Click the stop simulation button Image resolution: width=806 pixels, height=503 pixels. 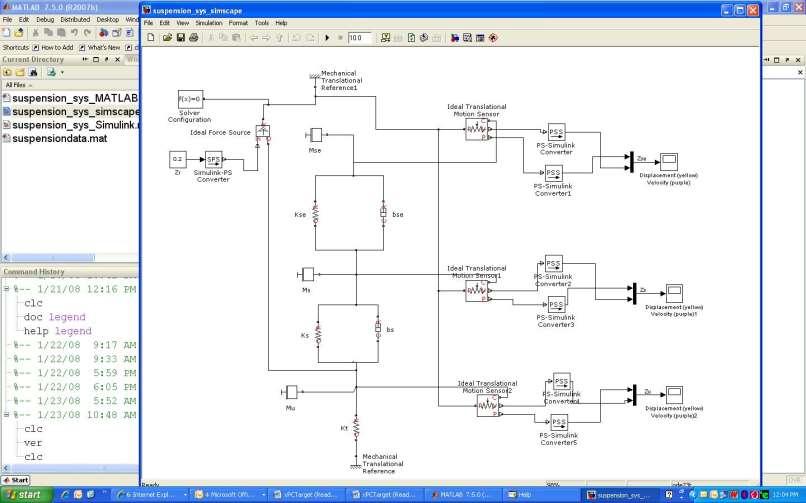340,38
